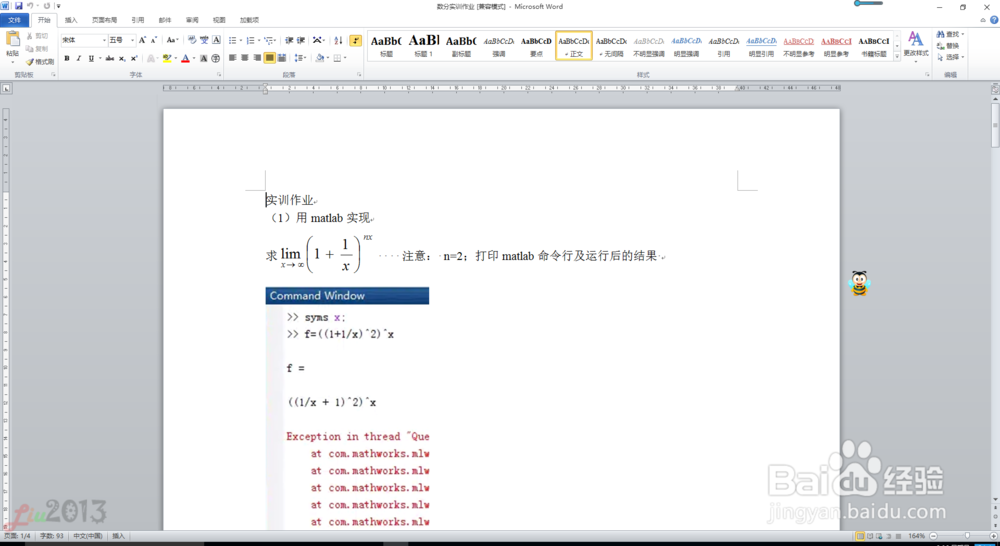Screen dimensions: 1000x546
Task: Apply the 无间隔 (No Spacing) style
Action: pyautogui.click(x=611, y=45)
